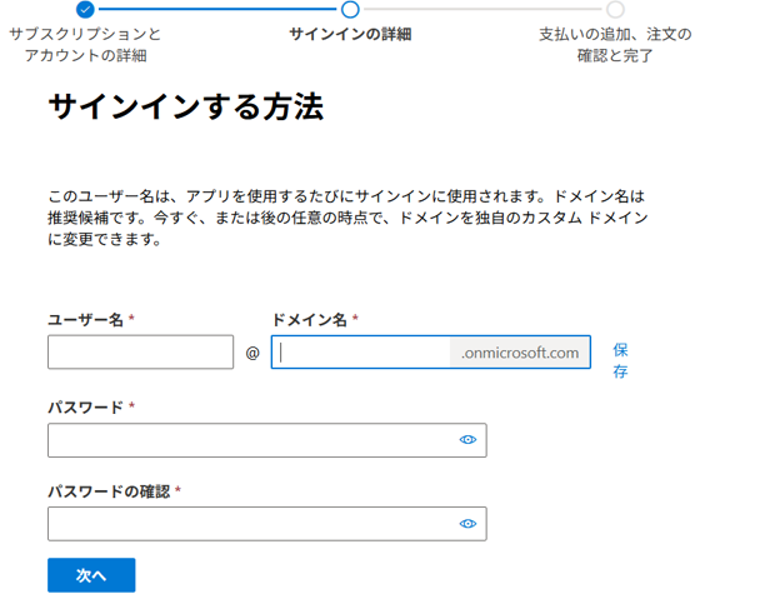Screen dimensions: 775x614
Task: Click the パスワード label above the first password field
Action: pyautogui.click(x=86, y=407)
